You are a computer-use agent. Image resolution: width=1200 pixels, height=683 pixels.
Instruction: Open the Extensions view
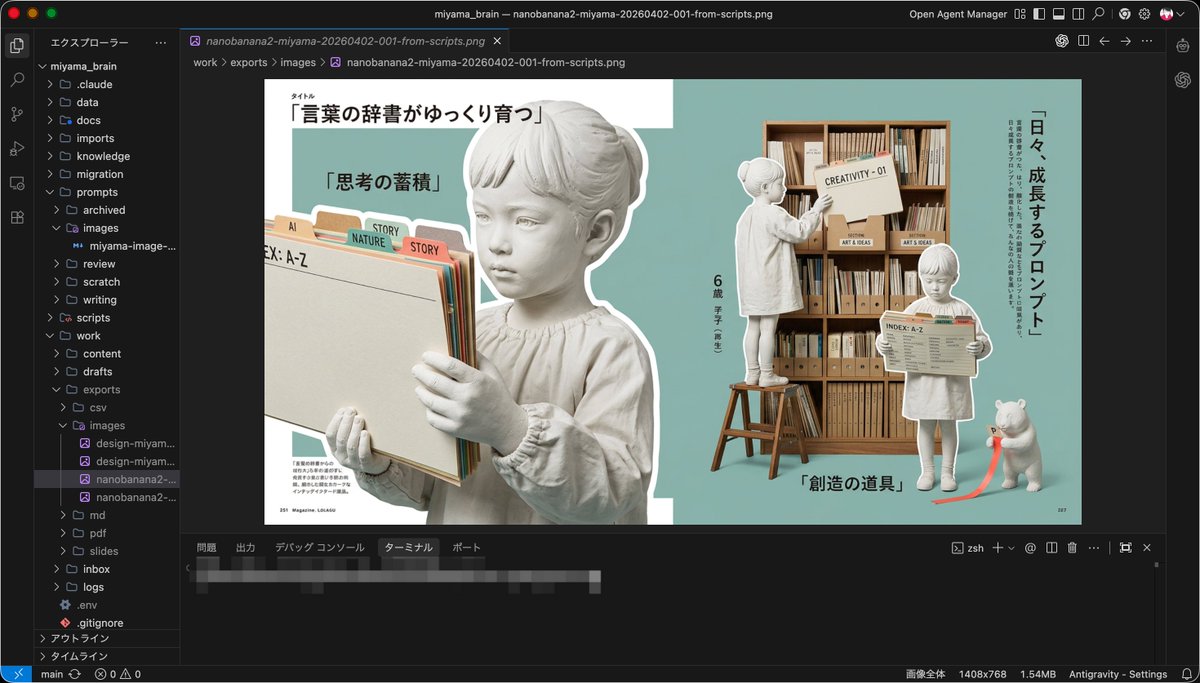pyautogui.click(x=16, y=217)
